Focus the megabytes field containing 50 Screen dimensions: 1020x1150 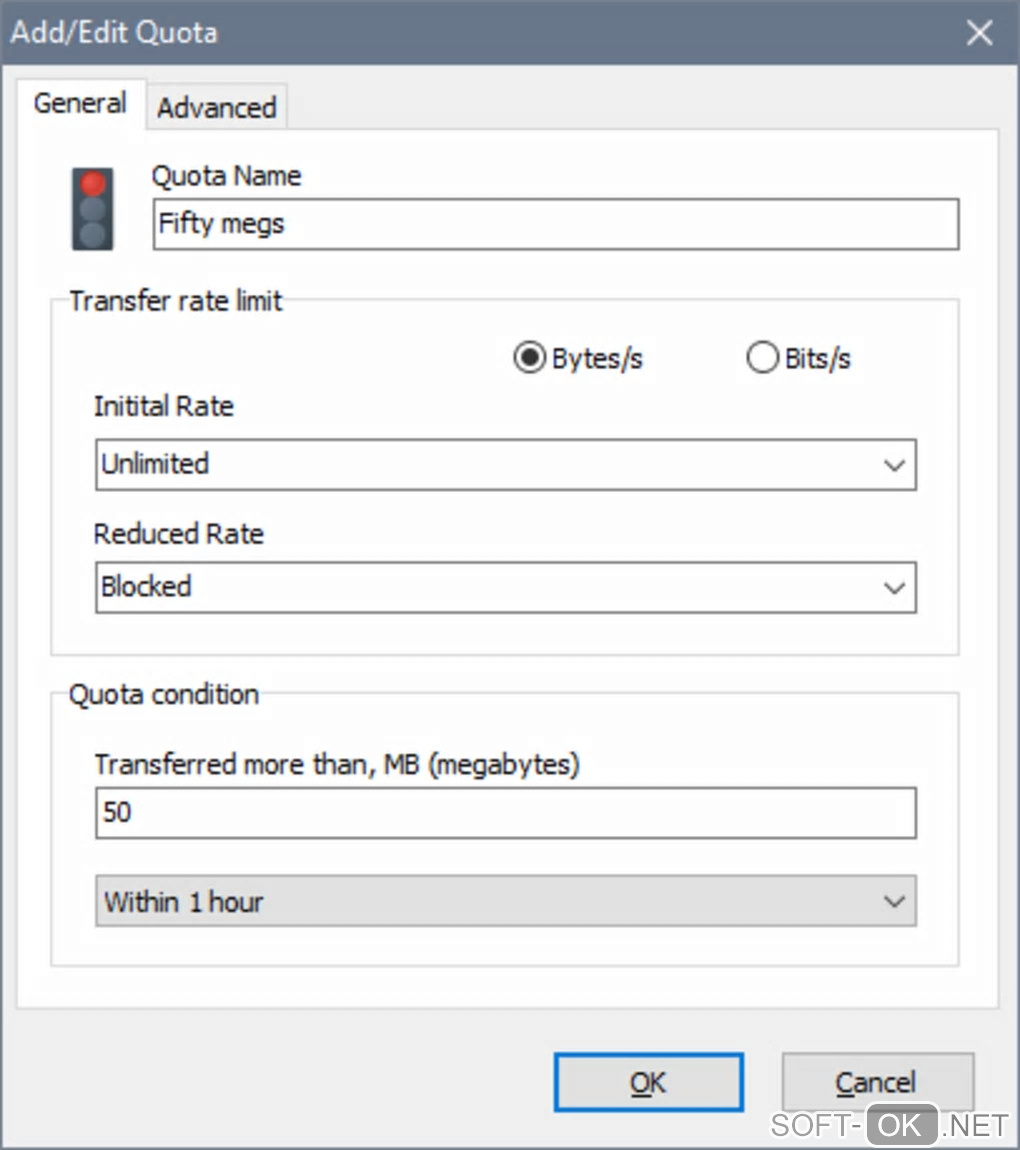(505, 812)
